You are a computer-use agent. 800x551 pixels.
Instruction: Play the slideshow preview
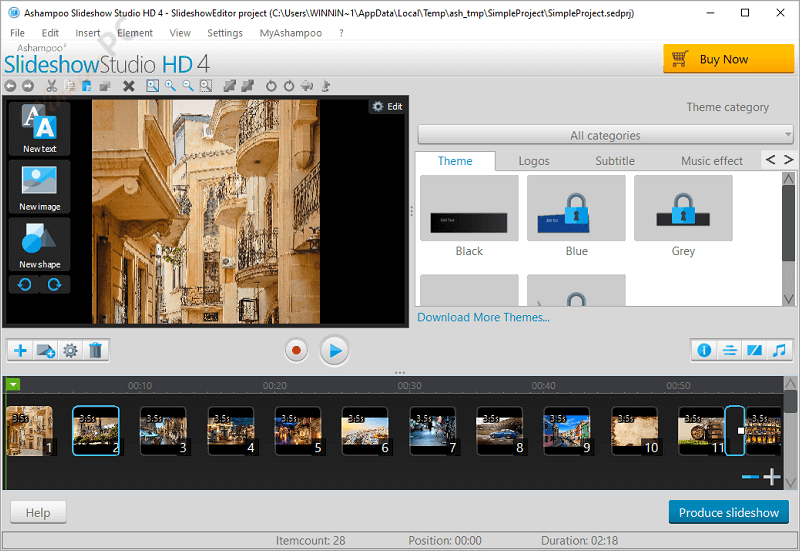pyautogui.click(x=335, y=350)
